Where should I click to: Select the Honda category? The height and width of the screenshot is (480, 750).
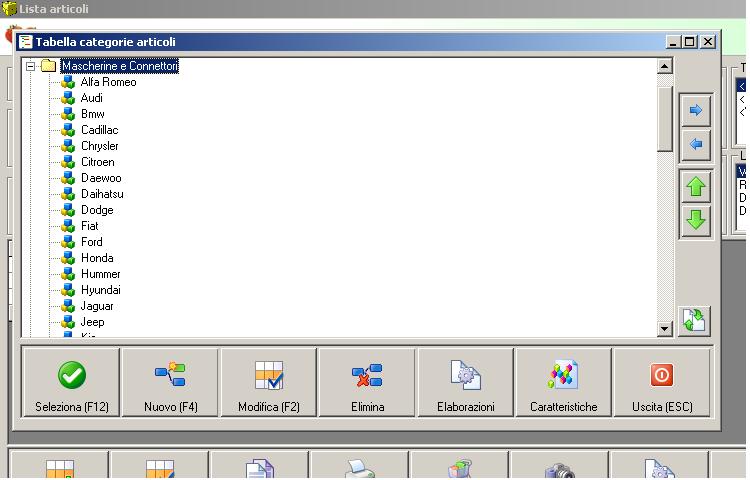coord(97,258)
